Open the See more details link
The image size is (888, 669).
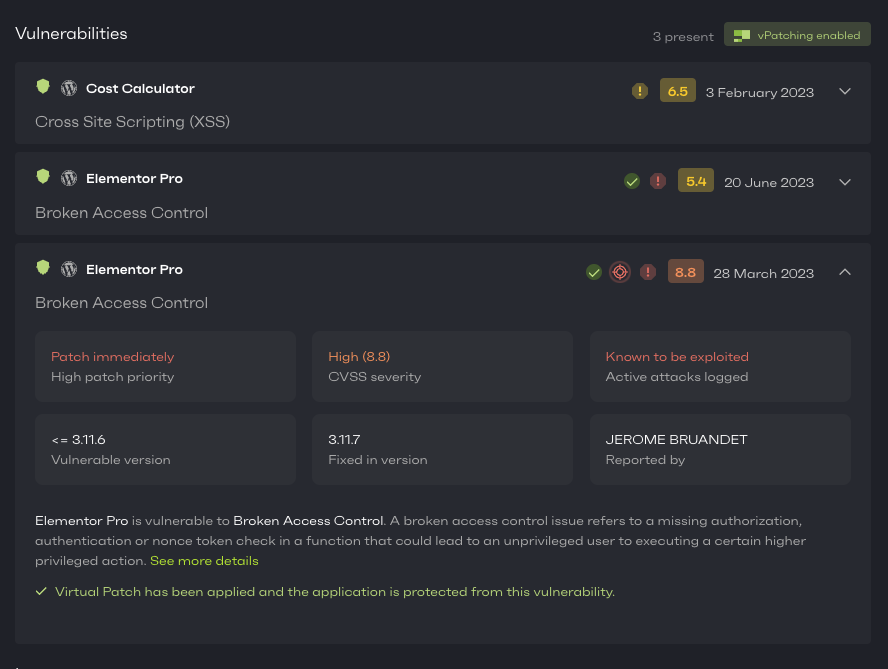[x=204, y=561]
